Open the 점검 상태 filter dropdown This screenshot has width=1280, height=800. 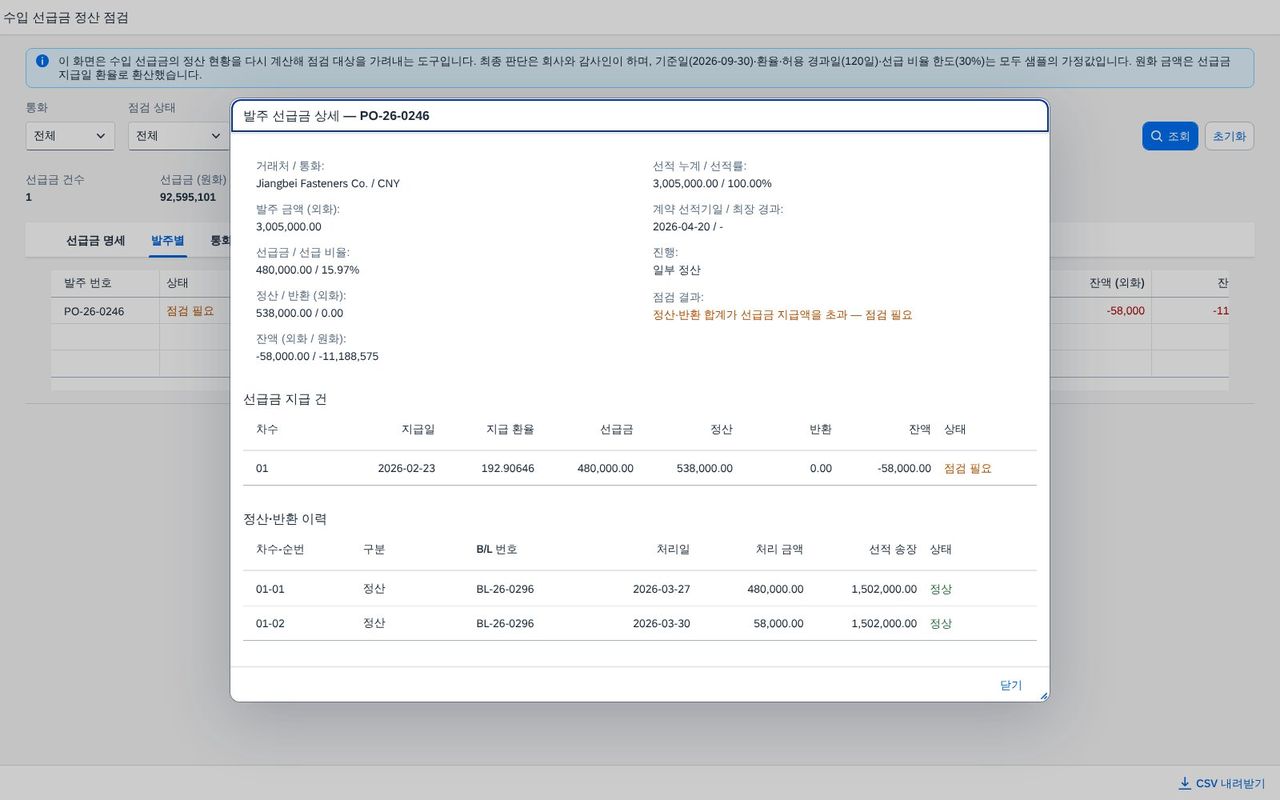(178, 136)
